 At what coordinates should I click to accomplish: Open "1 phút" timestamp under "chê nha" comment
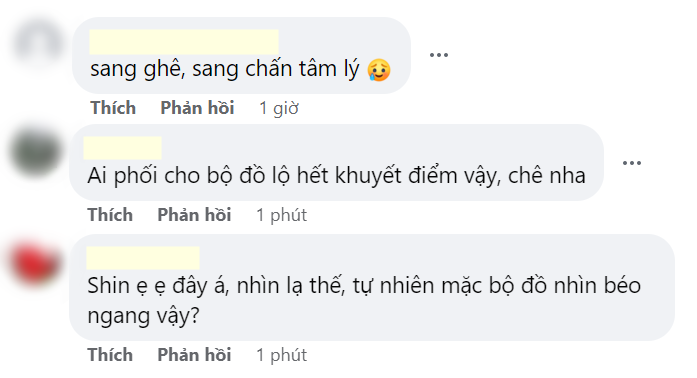(x=281, y=215)
